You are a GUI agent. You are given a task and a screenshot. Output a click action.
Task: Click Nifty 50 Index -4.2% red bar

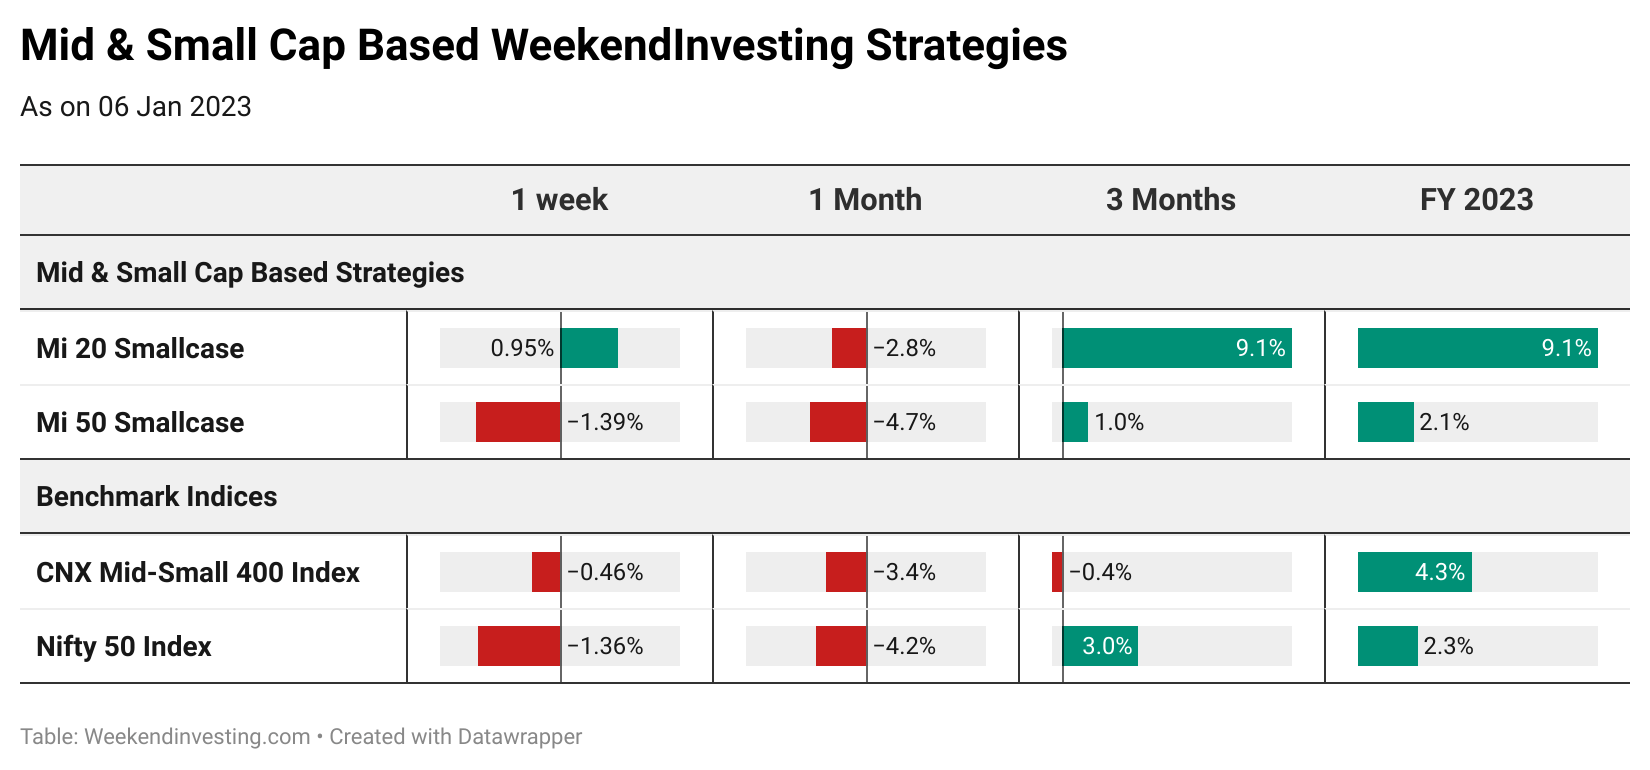(x=841, y=646)
